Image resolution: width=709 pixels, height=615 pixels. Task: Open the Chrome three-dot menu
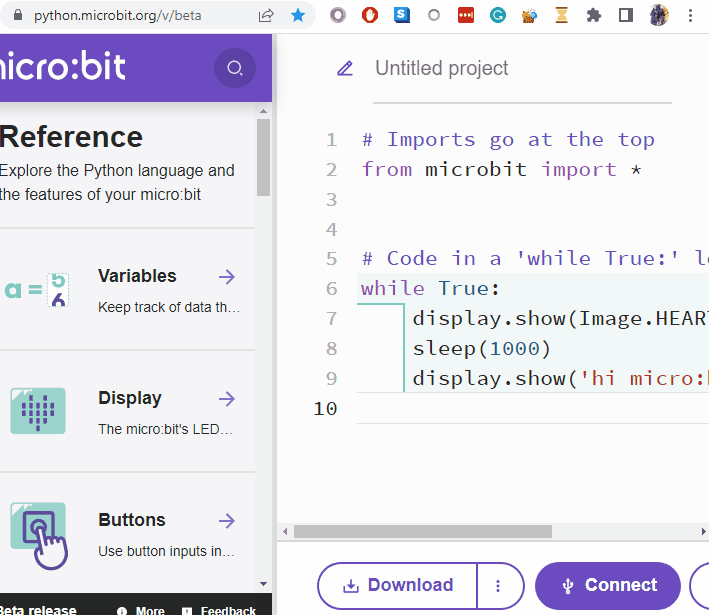point(690,15)
